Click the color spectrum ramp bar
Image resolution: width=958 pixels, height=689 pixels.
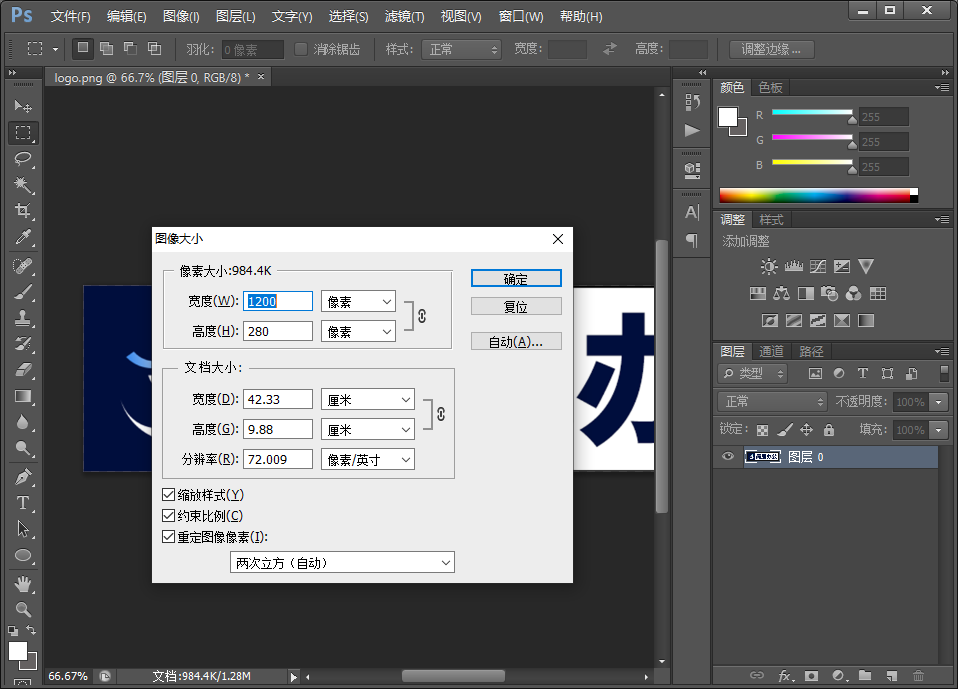coord(814,195)
